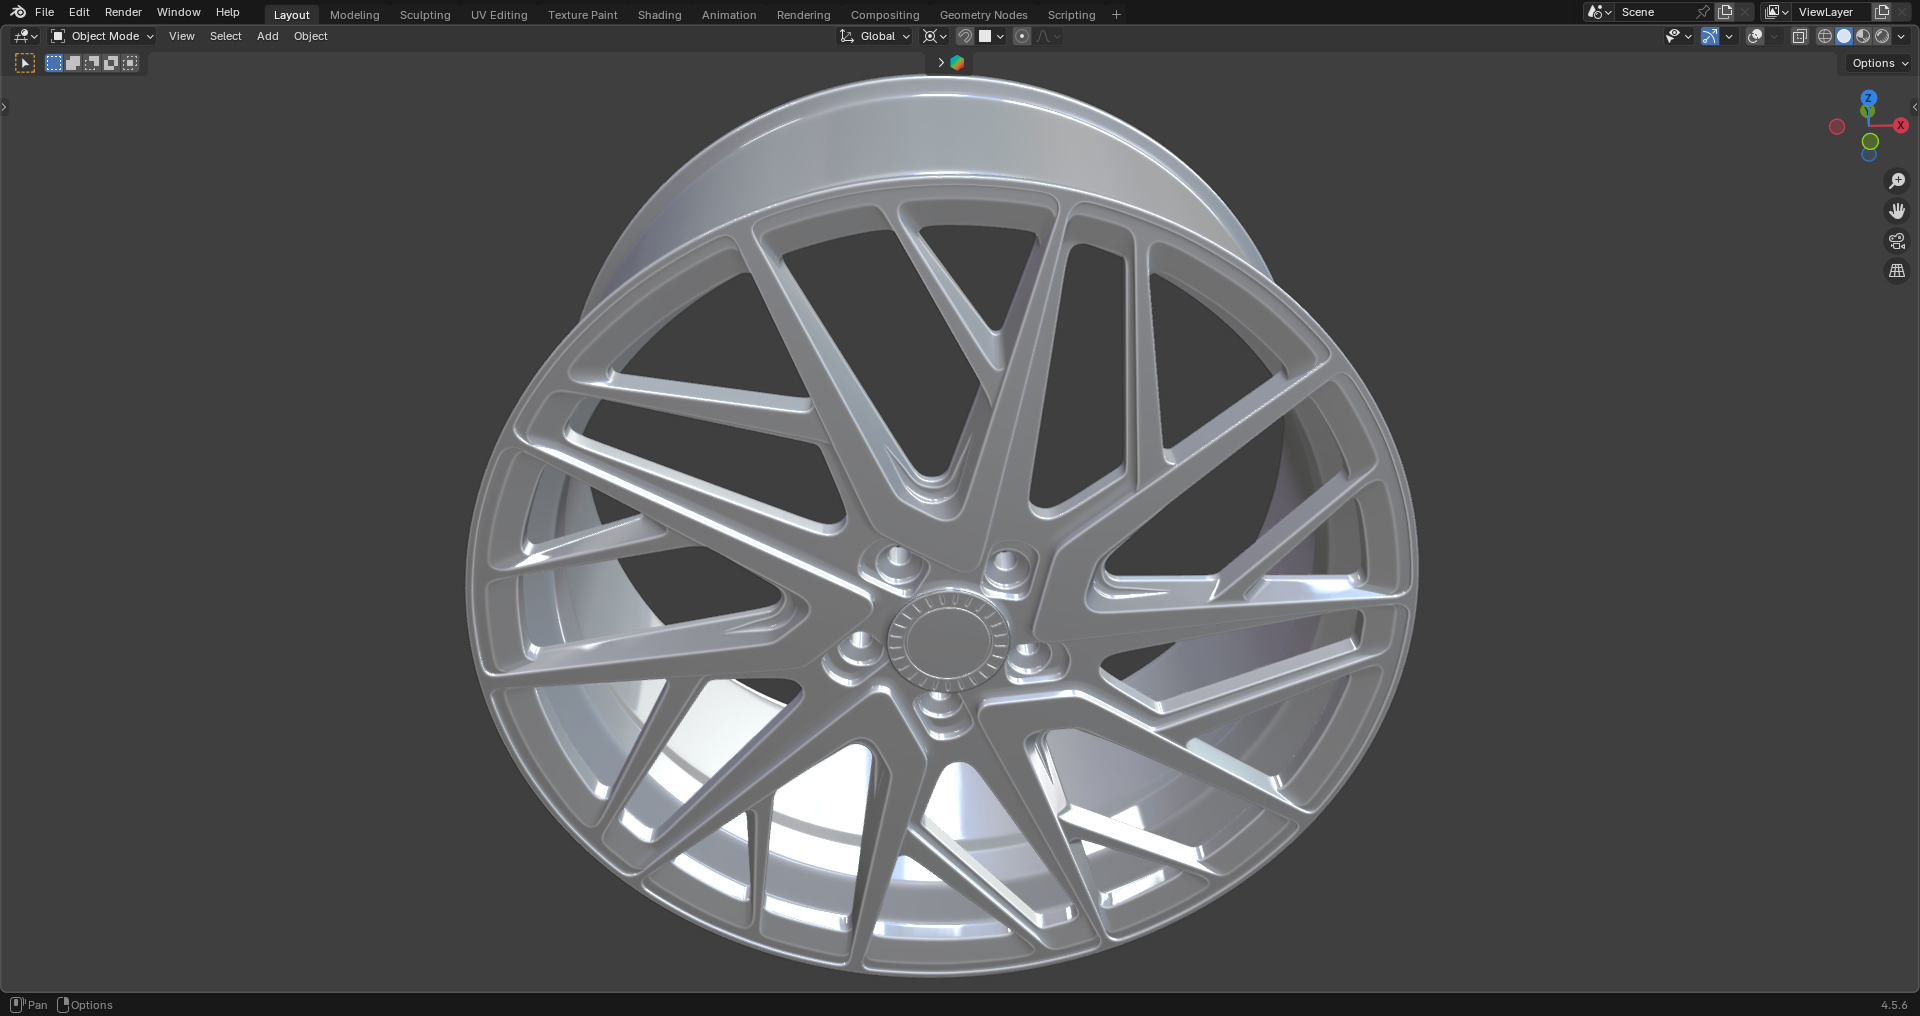Click the pan hand viewport icon
This screenshot has width=1920, height=1016.
coord(1896,211)
